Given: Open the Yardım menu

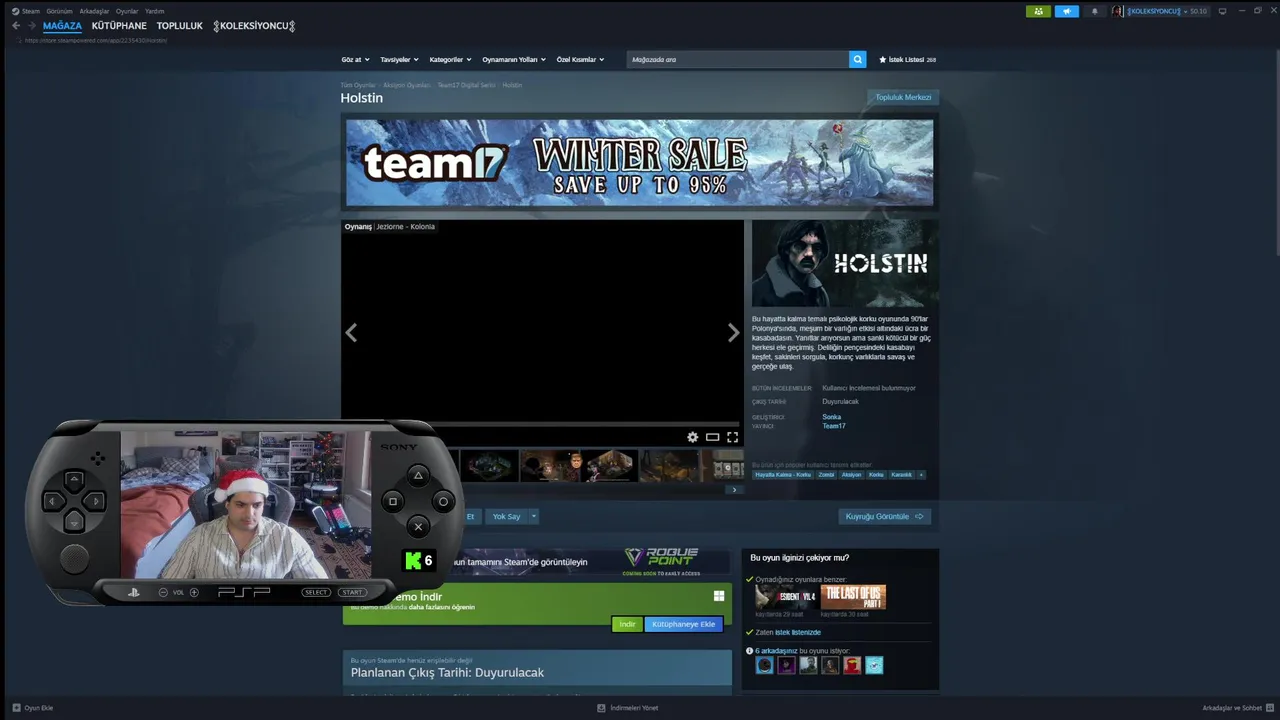Looking at the screenshot, I should coord(154,11).
